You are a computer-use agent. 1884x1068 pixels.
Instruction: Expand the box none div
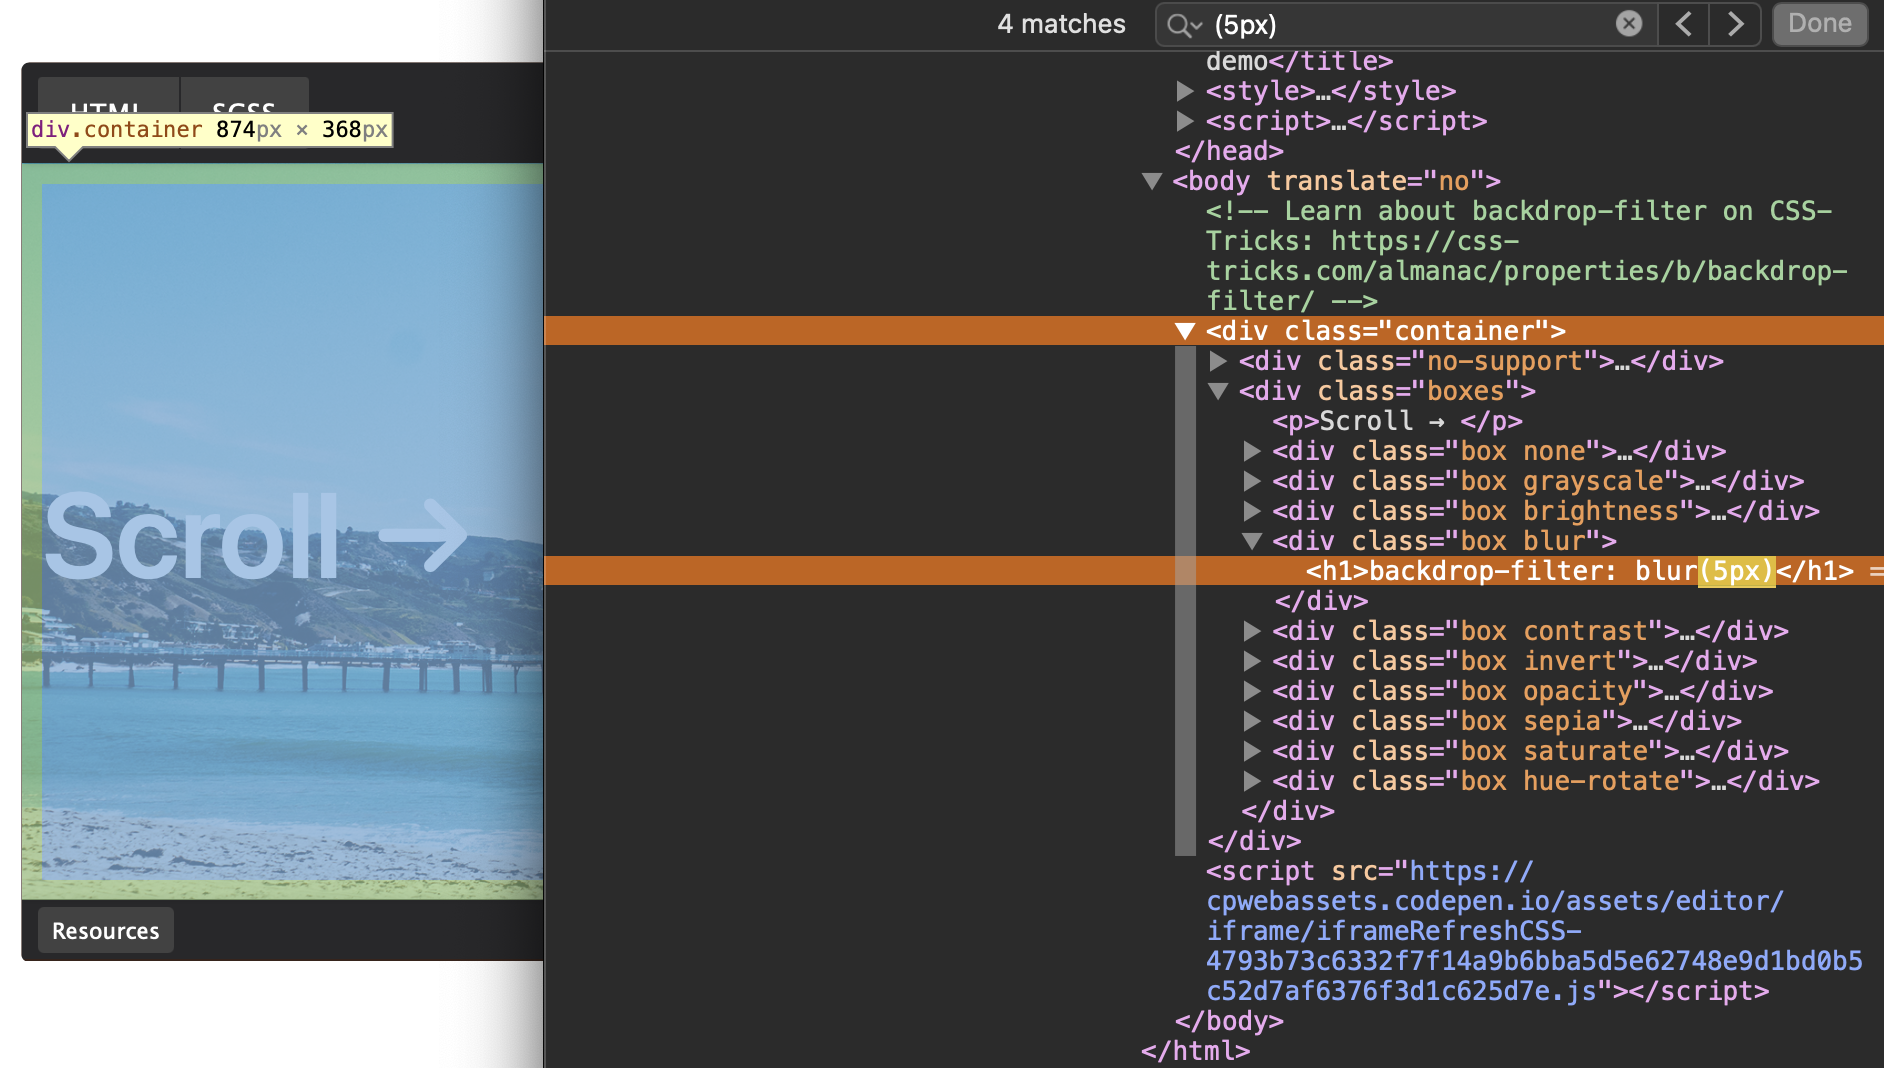click(x=1251, y=451)
